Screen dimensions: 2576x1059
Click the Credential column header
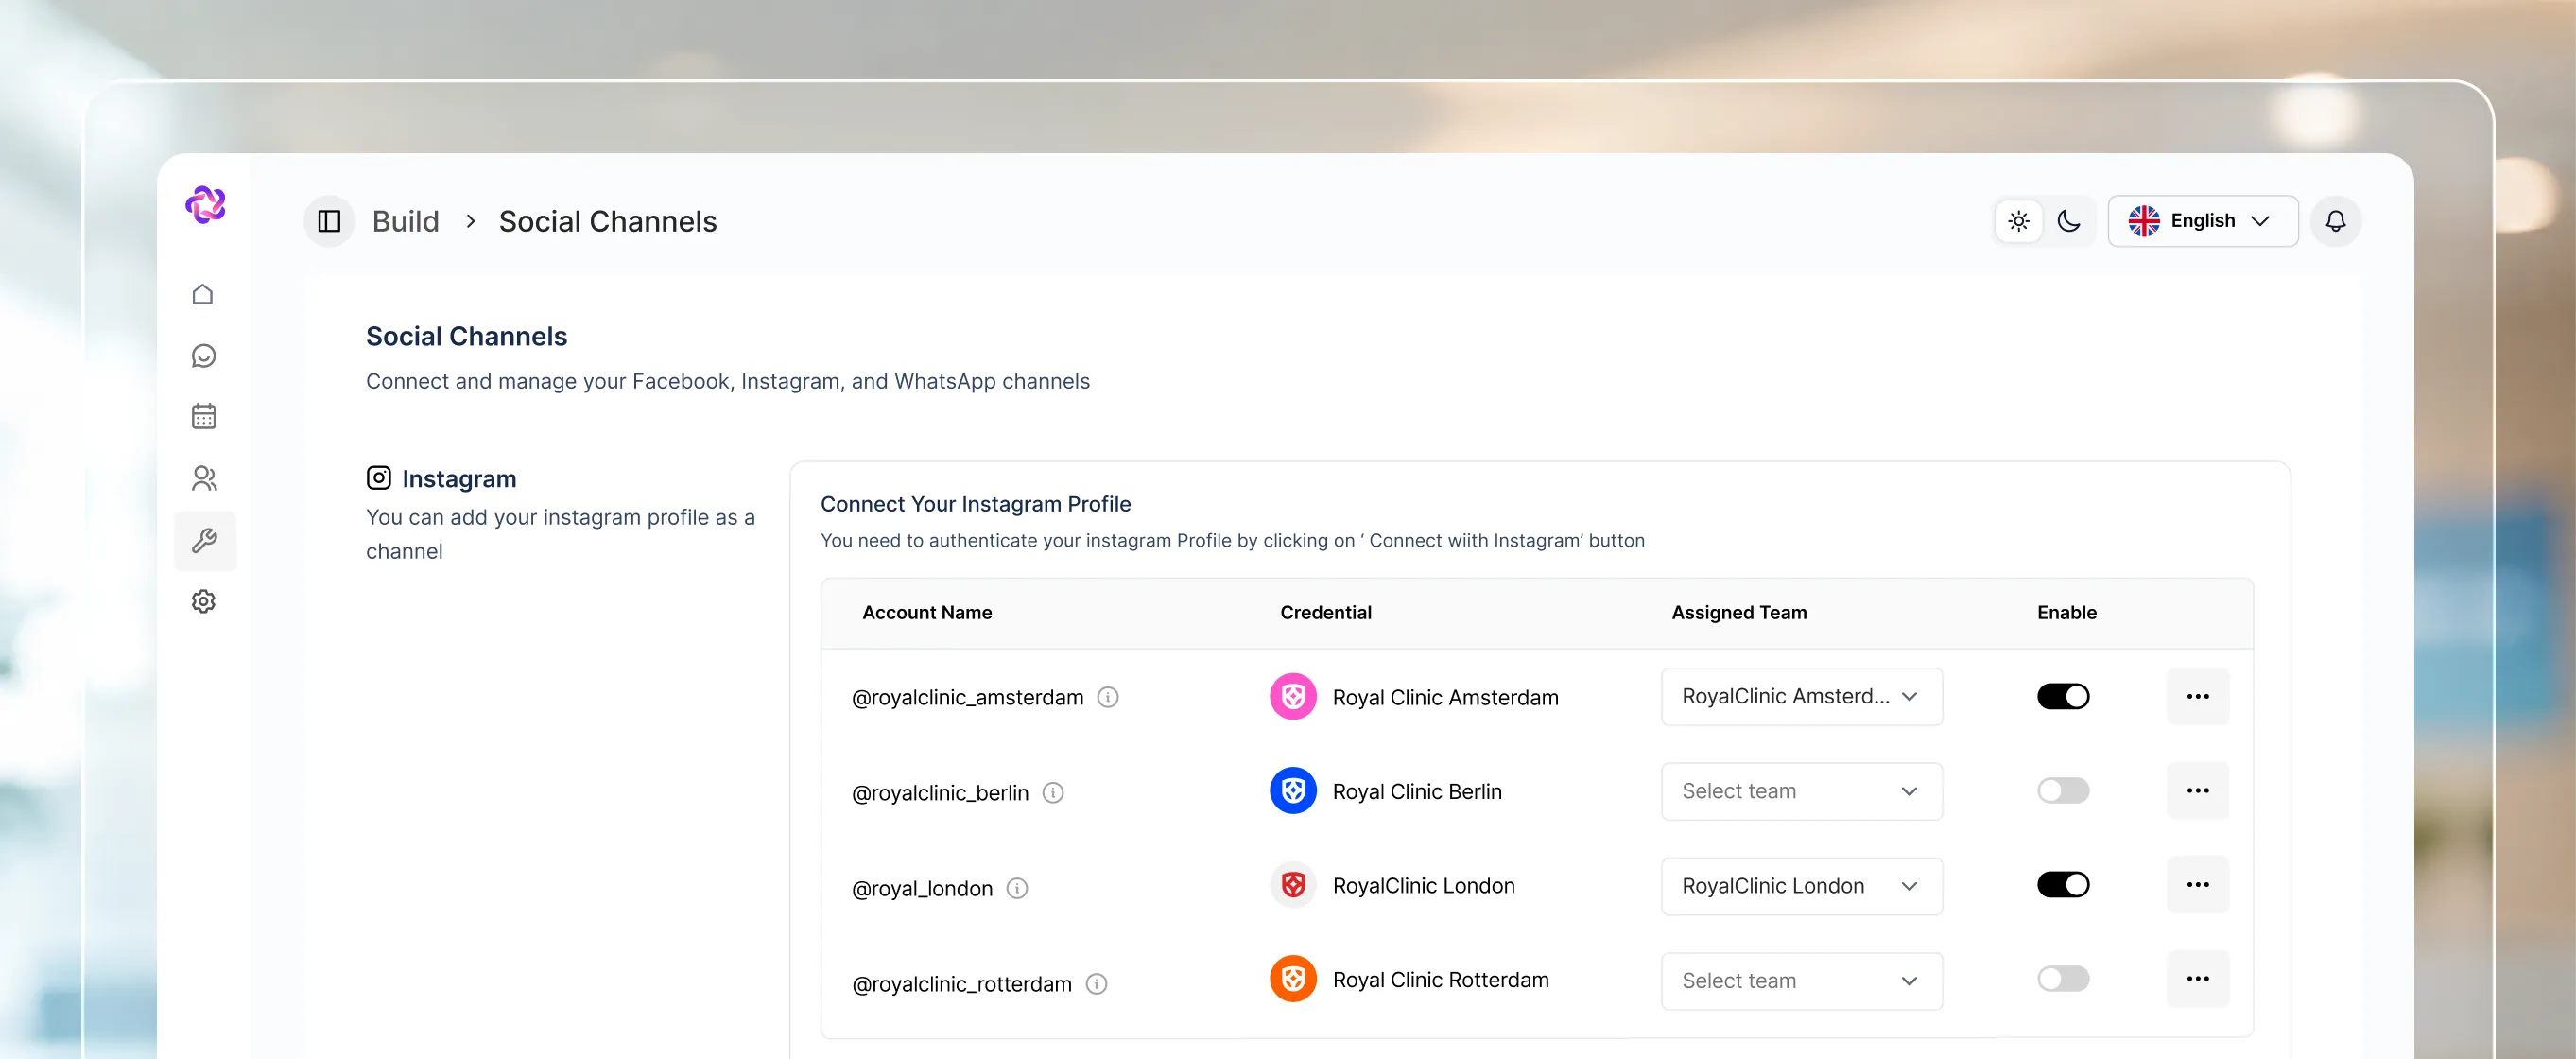tap(1325, 612)
